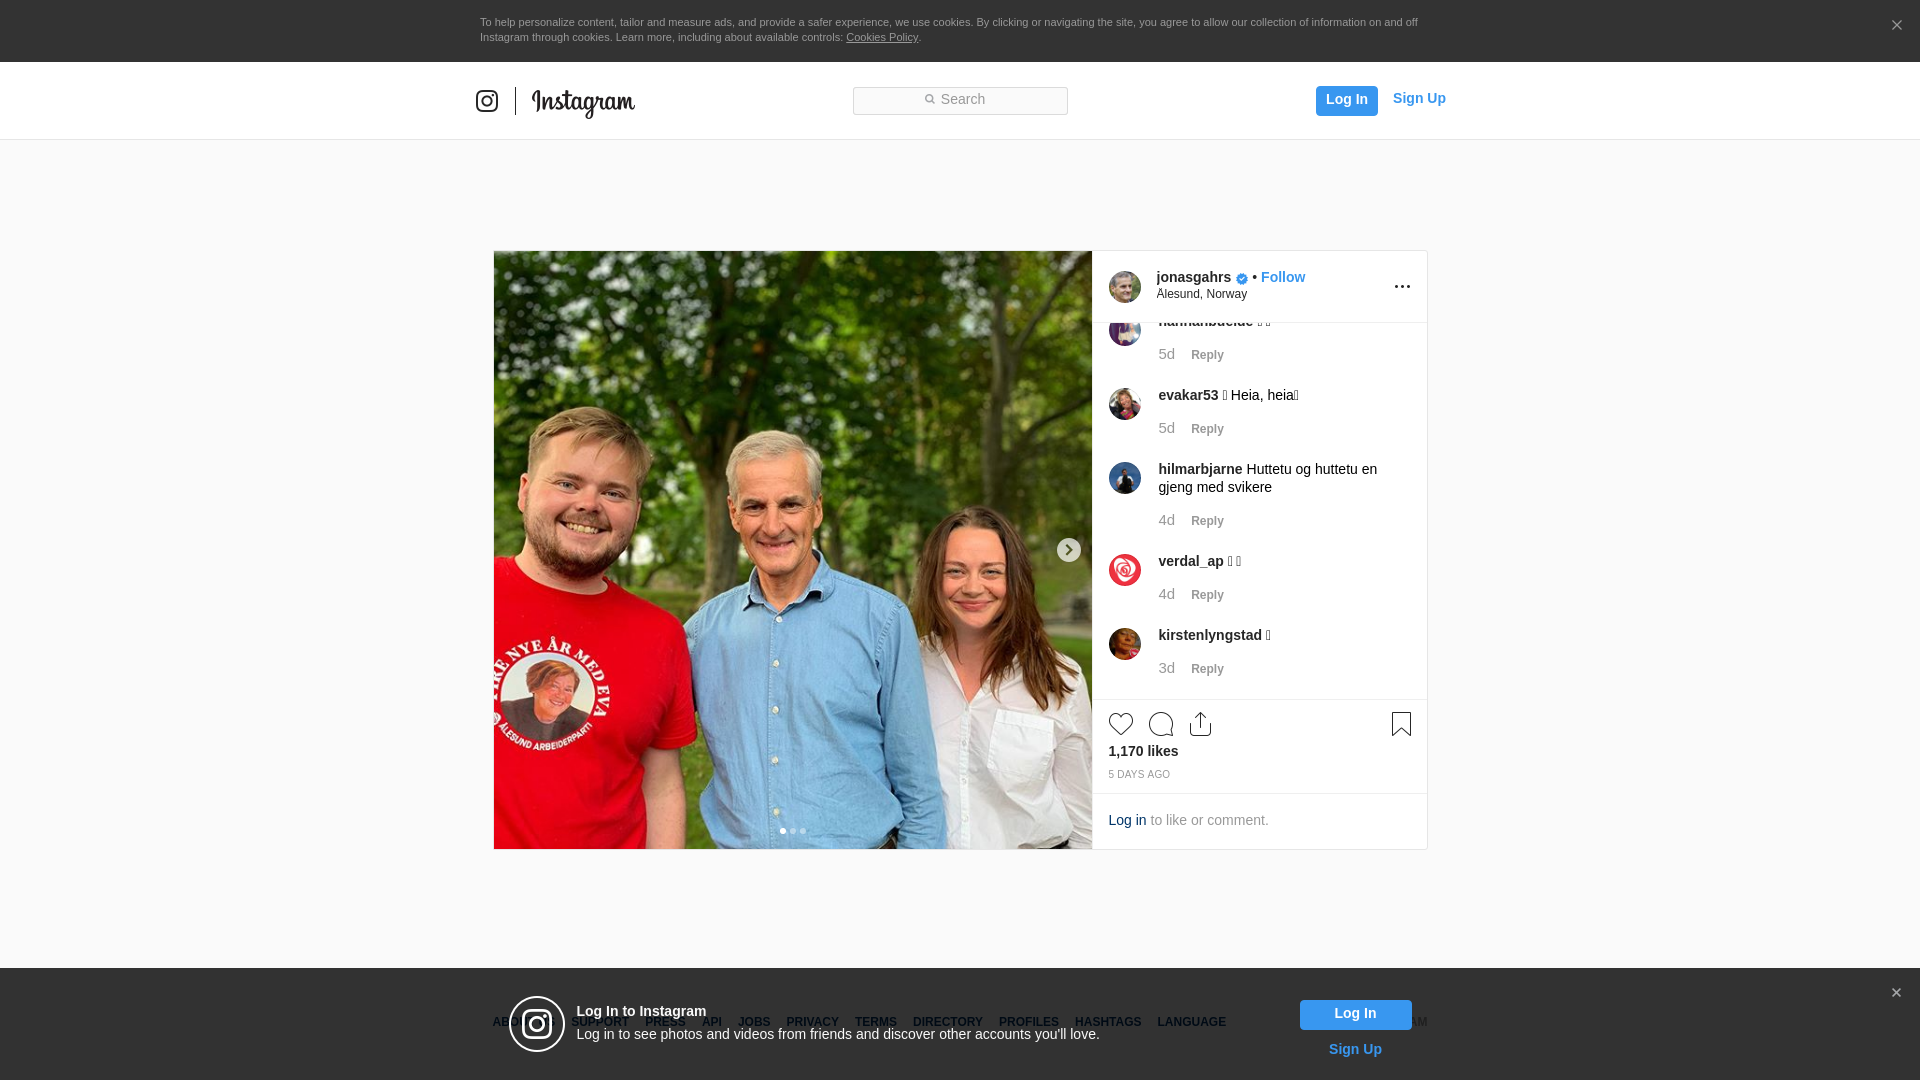Open the Sign Up link in header
The width and height of the screenshot is (1920, 1080).
tap(1418, 98)
